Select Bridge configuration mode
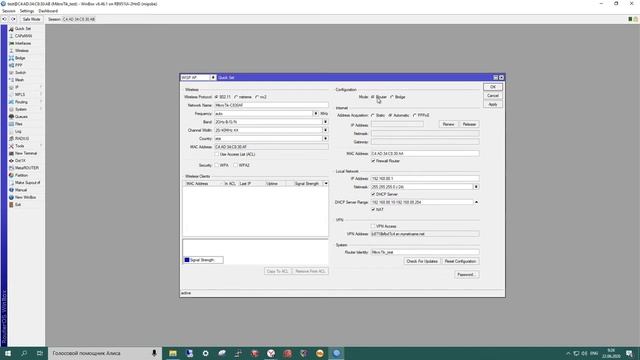640x360 pixels. pyautogui.click(x=392, y=97)
